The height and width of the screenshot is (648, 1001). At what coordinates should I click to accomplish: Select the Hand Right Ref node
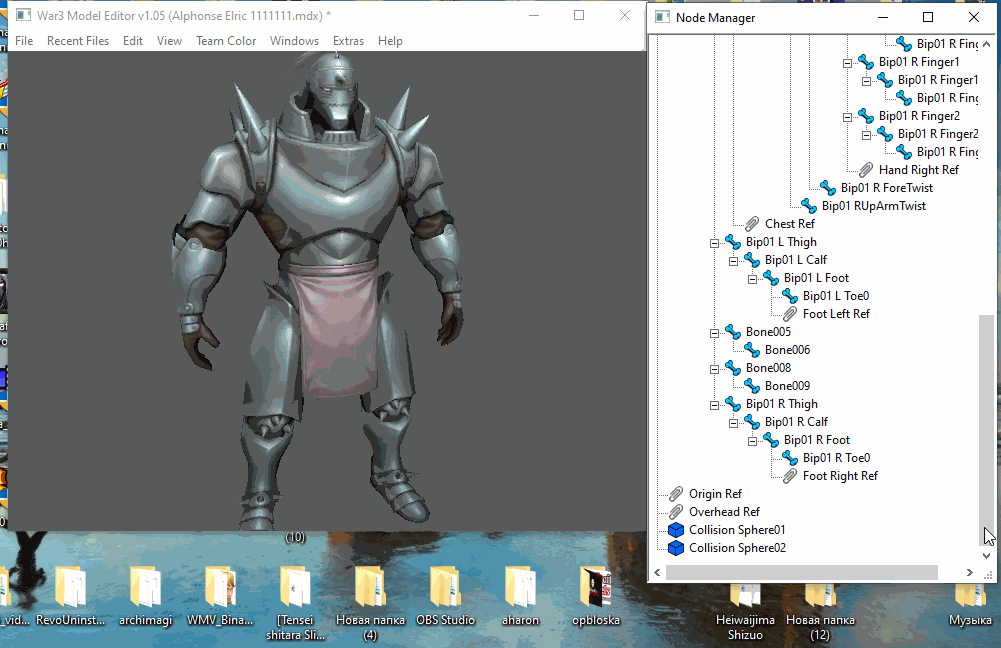(918, 170)
